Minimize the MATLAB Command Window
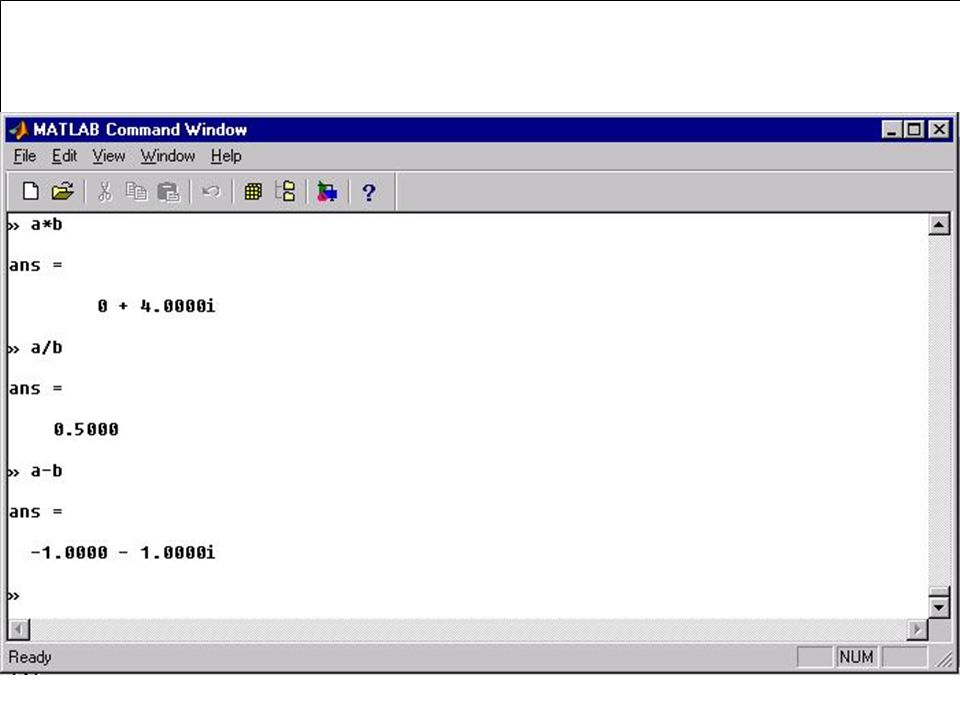This screenshot has width=960, height=720. tap(892, 130)
